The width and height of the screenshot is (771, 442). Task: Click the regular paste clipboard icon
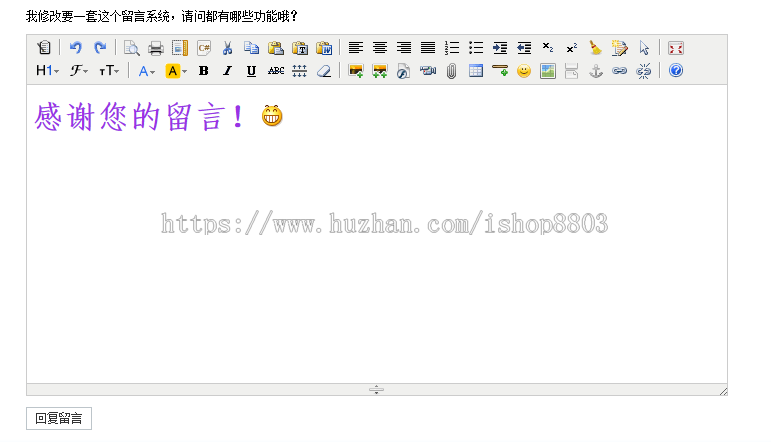276,48
